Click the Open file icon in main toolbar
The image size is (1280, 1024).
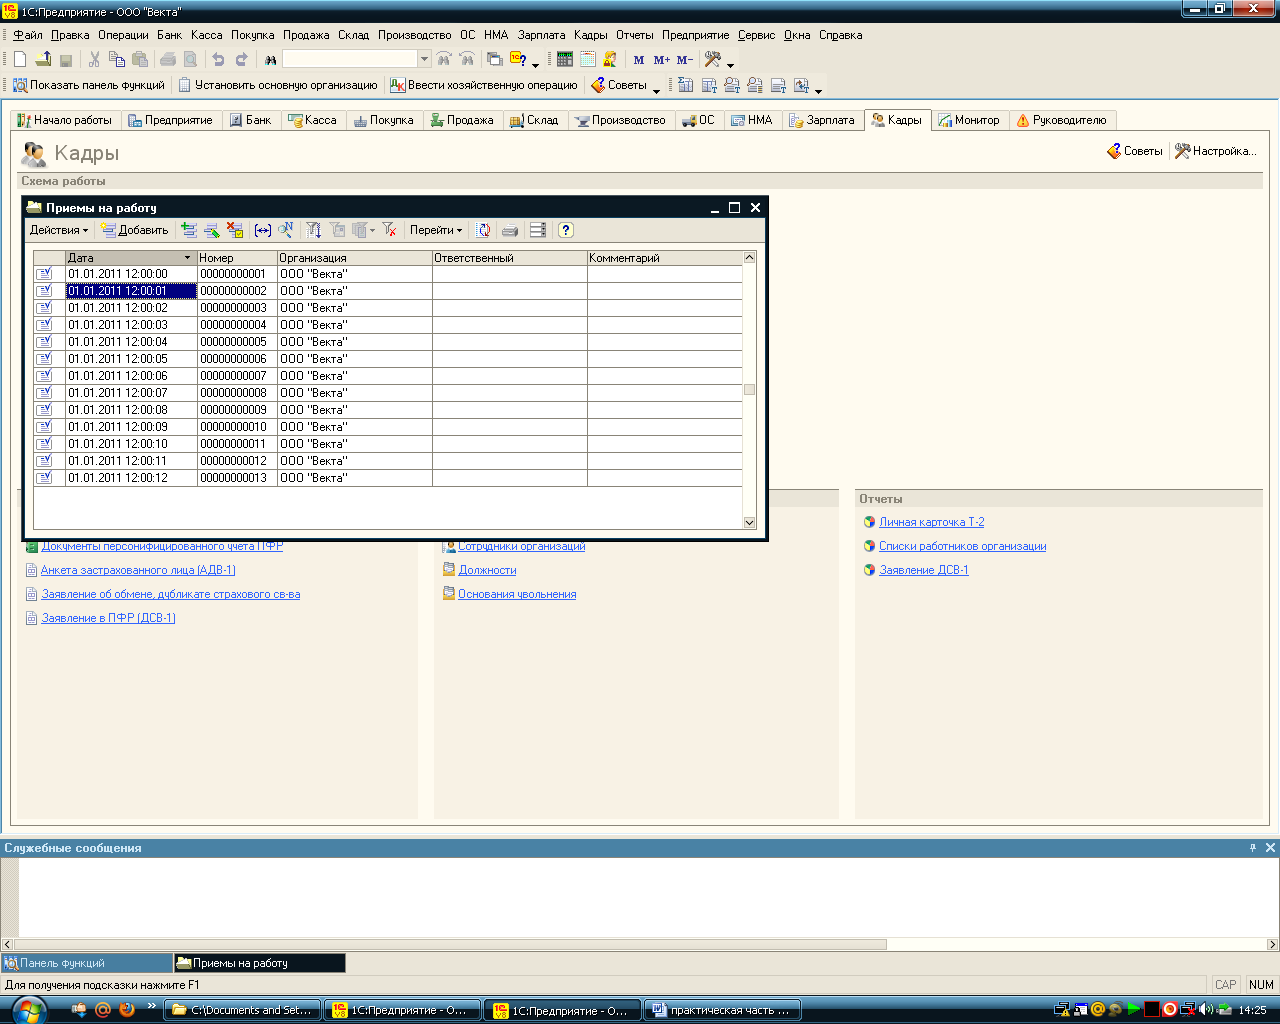pos(43,60)
